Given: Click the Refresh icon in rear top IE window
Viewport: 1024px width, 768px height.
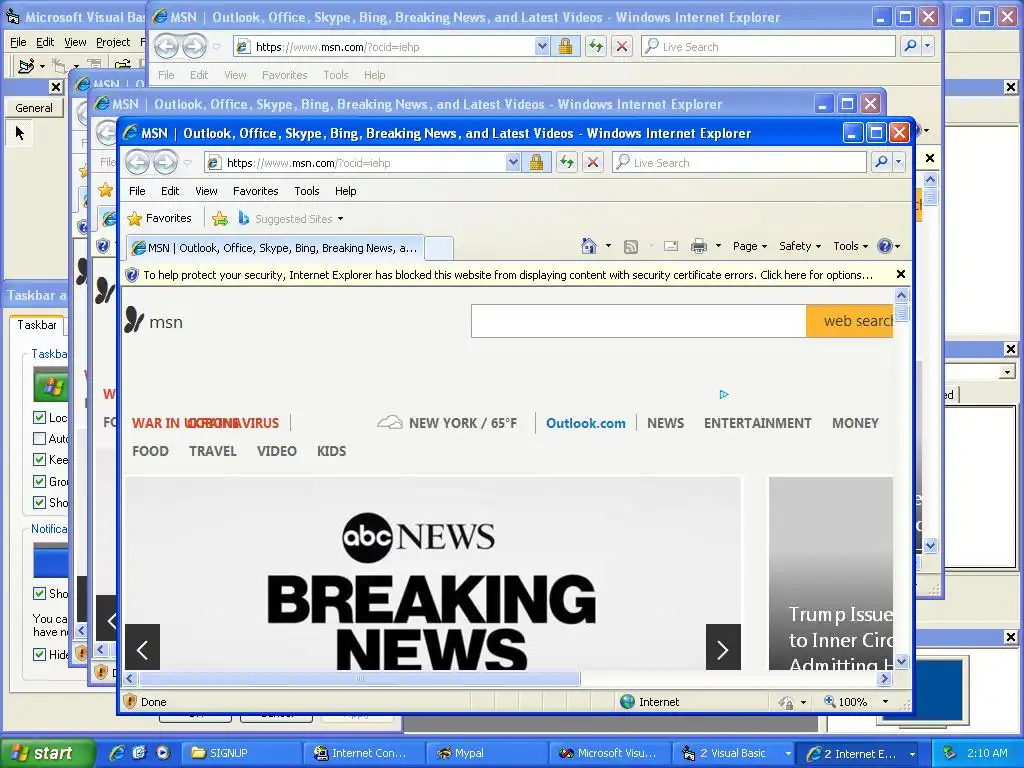Looking at the screenshot, I should click(596, 46).
